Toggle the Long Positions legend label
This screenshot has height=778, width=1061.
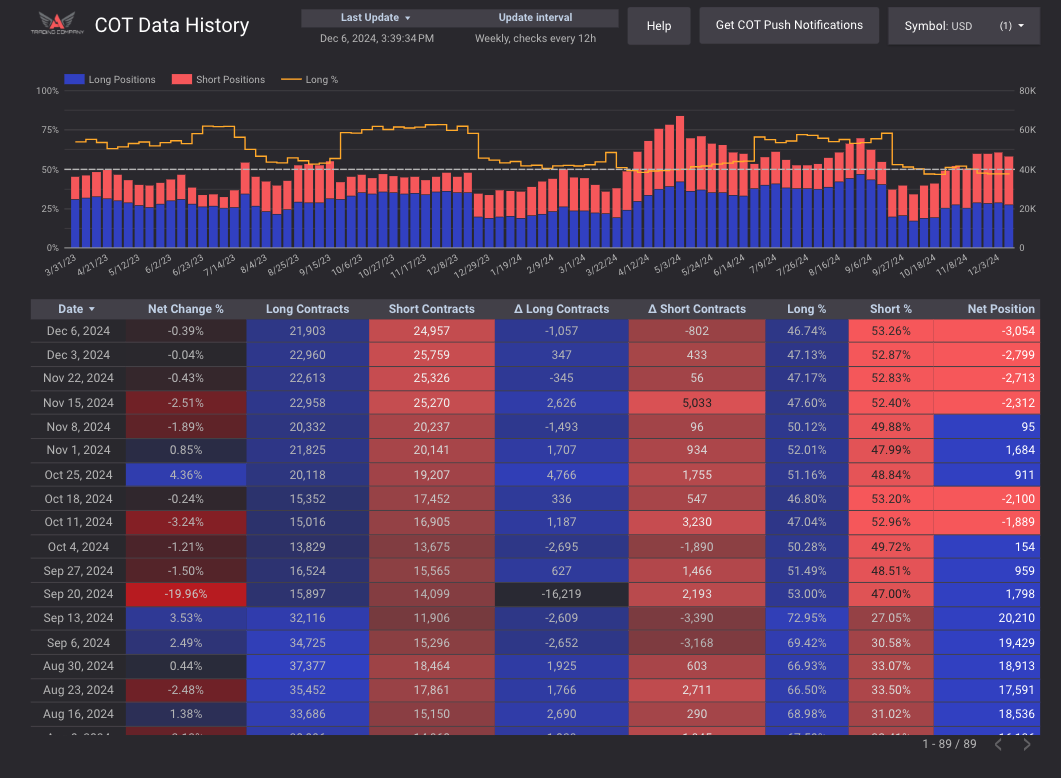click(122, 80)
